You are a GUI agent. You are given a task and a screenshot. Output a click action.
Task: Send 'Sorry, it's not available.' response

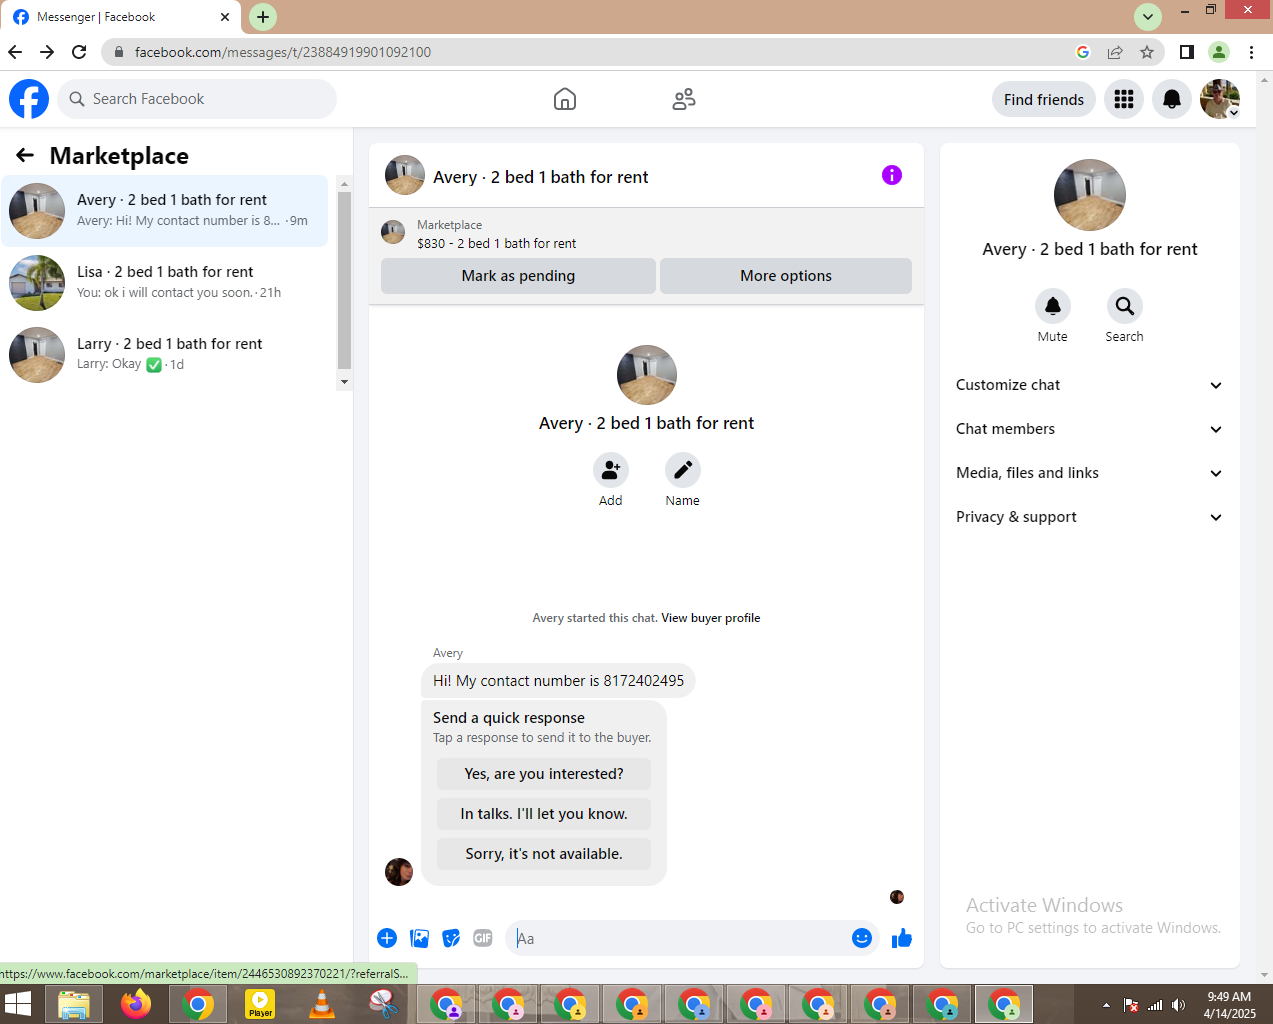pyautogui.click(x=544, y=854)
